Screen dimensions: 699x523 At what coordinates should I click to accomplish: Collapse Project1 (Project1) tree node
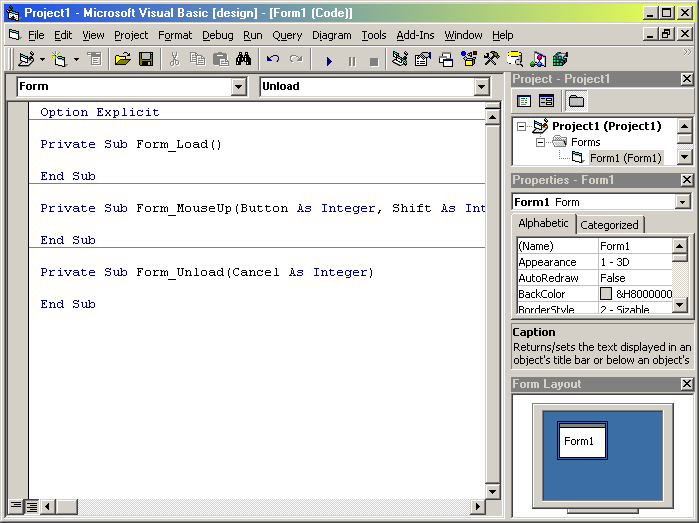click(x=521, y=126)
